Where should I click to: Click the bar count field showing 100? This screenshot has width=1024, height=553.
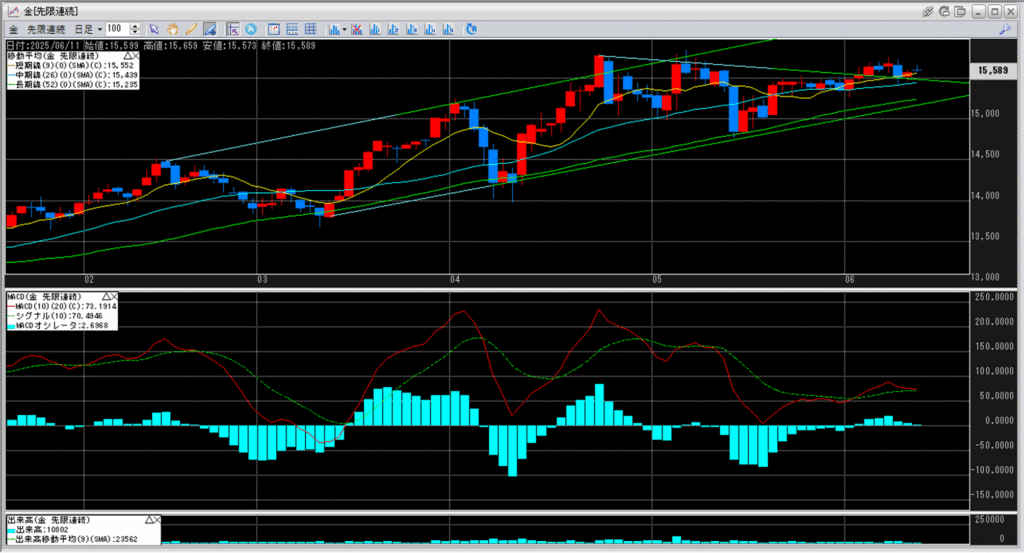point(116,29)
